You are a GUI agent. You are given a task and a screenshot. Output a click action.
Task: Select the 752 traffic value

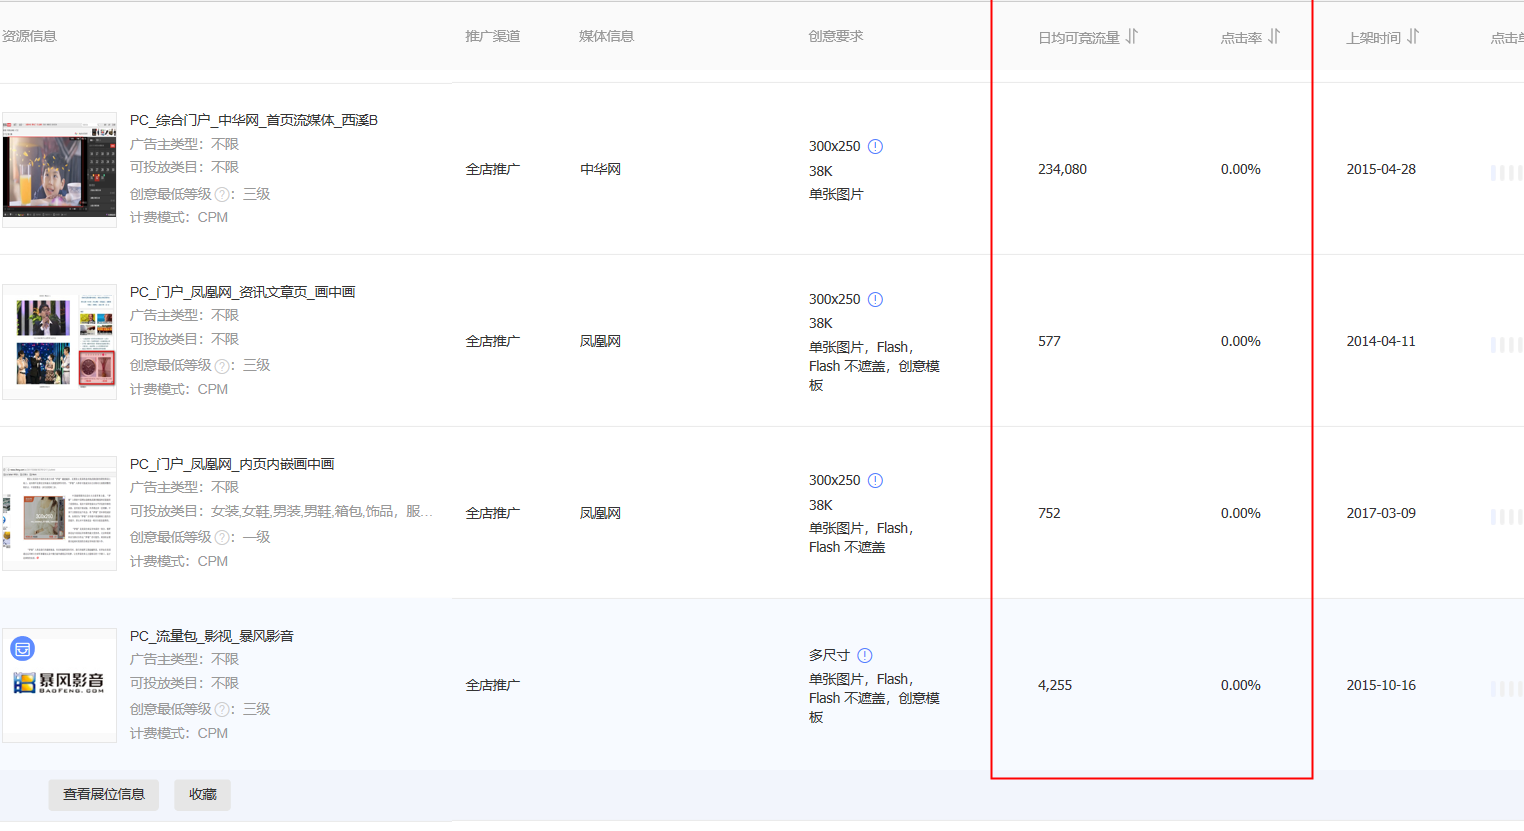1049,513
